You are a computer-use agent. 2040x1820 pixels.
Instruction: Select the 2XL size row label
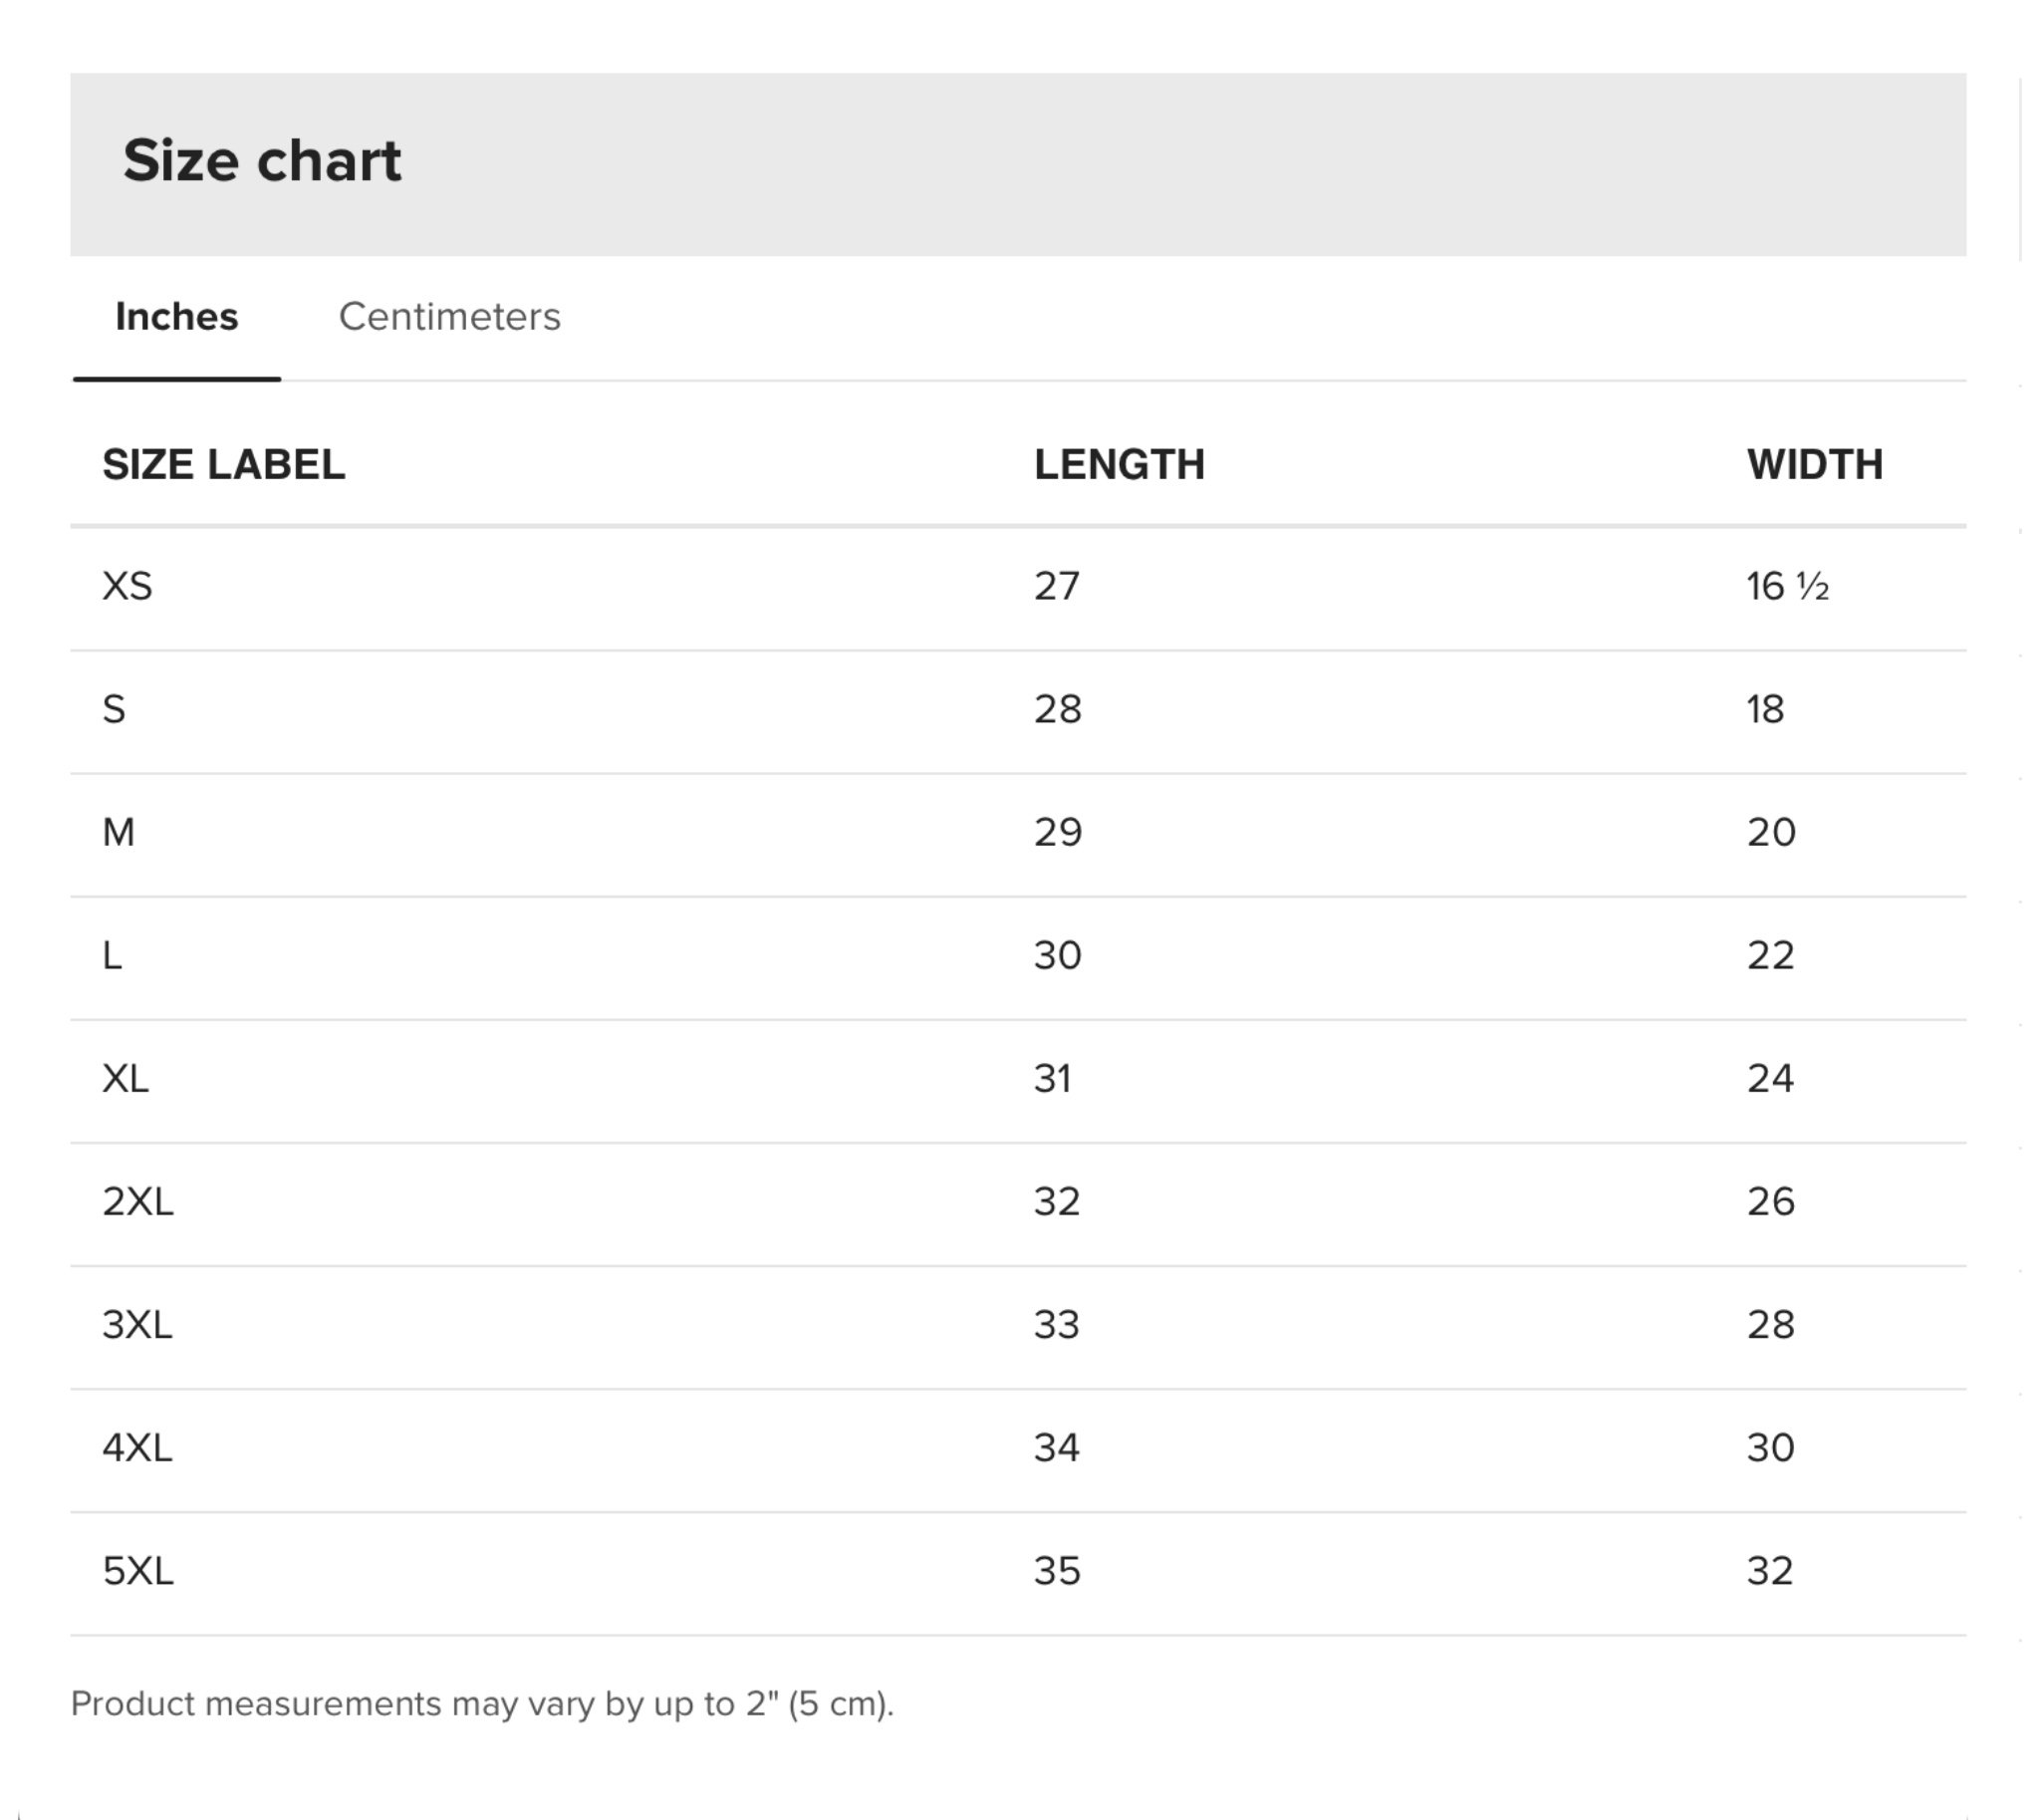coord(138,1201)
